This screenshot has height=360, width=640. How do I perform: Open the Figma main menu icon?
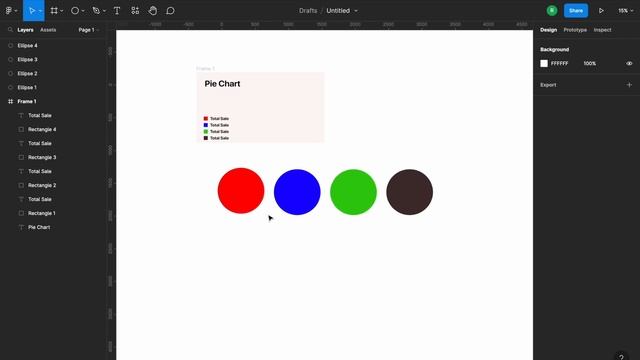(x=9, y=11)
